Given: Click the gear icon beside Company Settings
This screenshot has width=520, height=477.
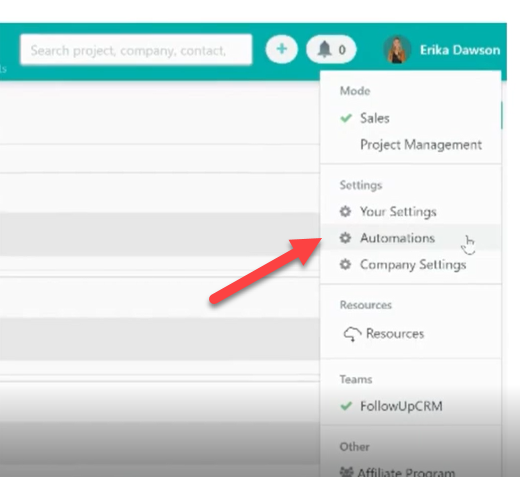Looking at the screenshot, I should pos(345,265).
